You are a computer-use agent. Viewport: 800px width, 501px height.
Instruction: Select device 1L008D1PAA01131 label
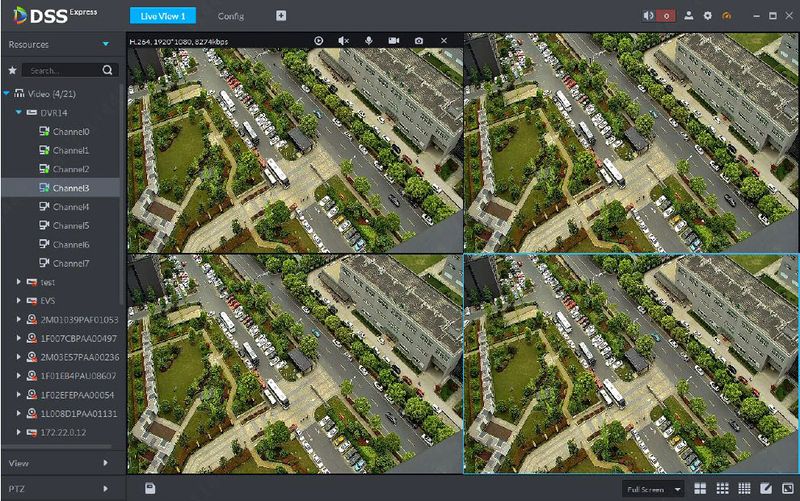pyautogui.click(x=79, y=414)
